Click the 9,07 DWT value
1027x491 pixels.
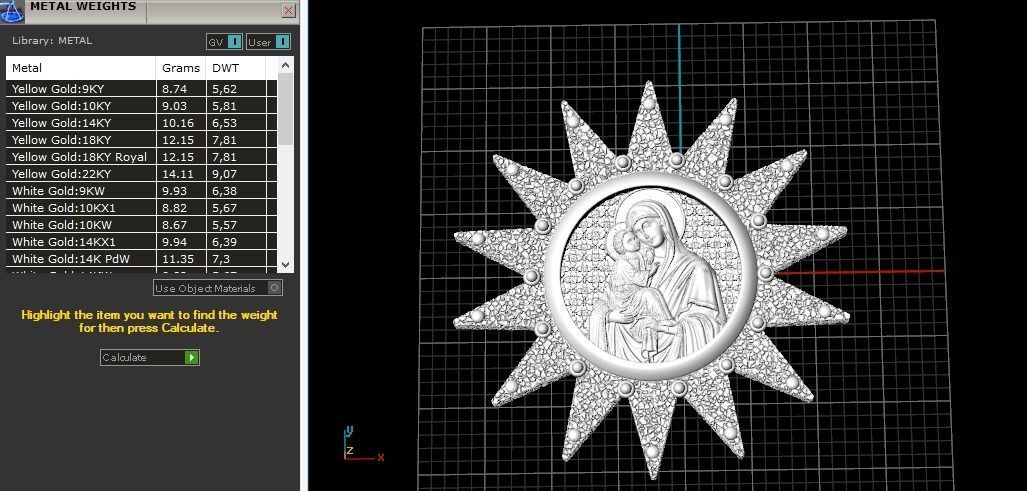225,174
